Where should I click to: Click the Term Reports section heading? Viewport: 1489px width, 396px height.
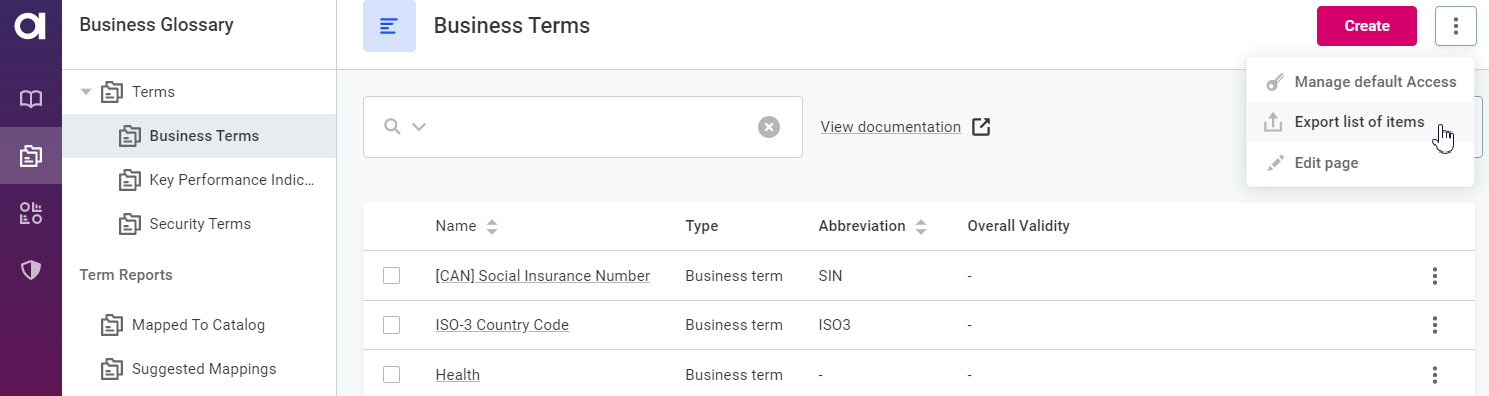(126, 275)
